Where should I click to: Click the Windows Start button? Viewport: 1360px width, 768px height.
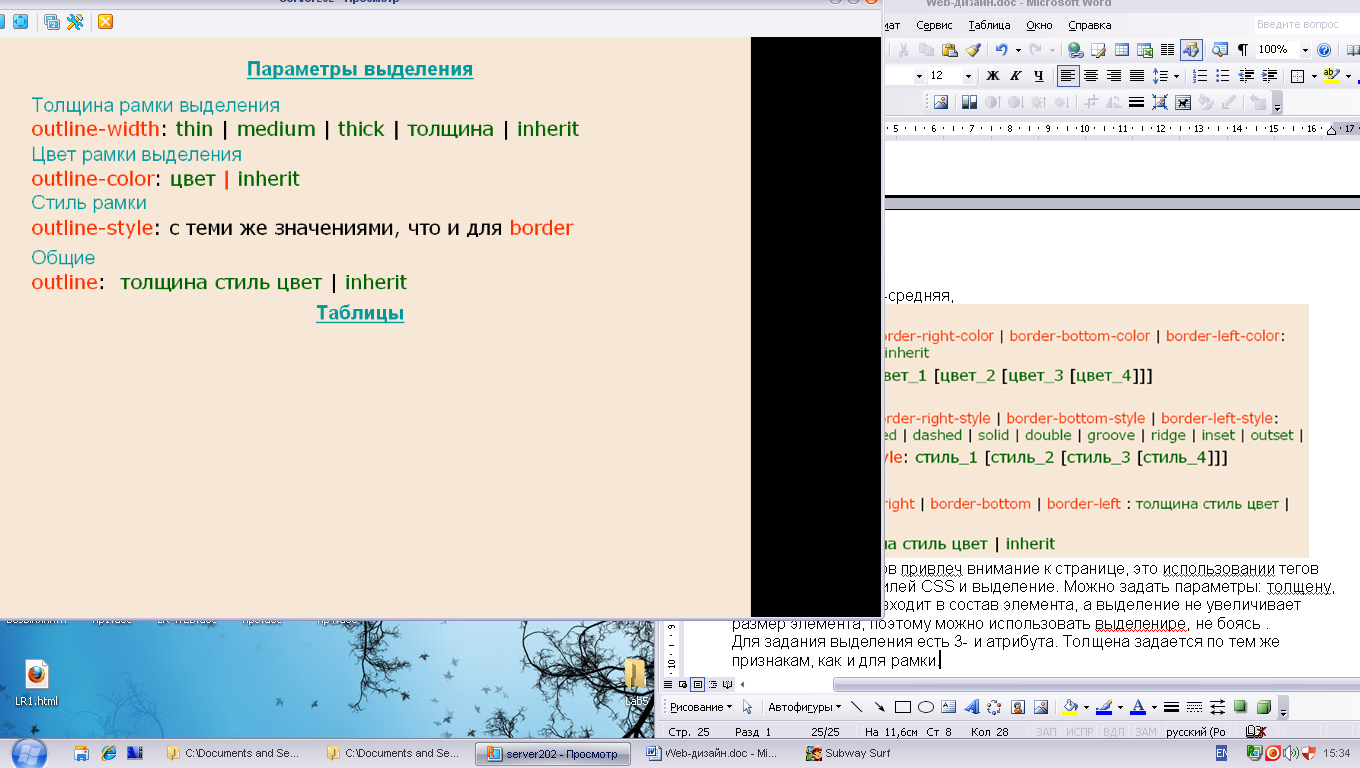[x=27, y=752]
